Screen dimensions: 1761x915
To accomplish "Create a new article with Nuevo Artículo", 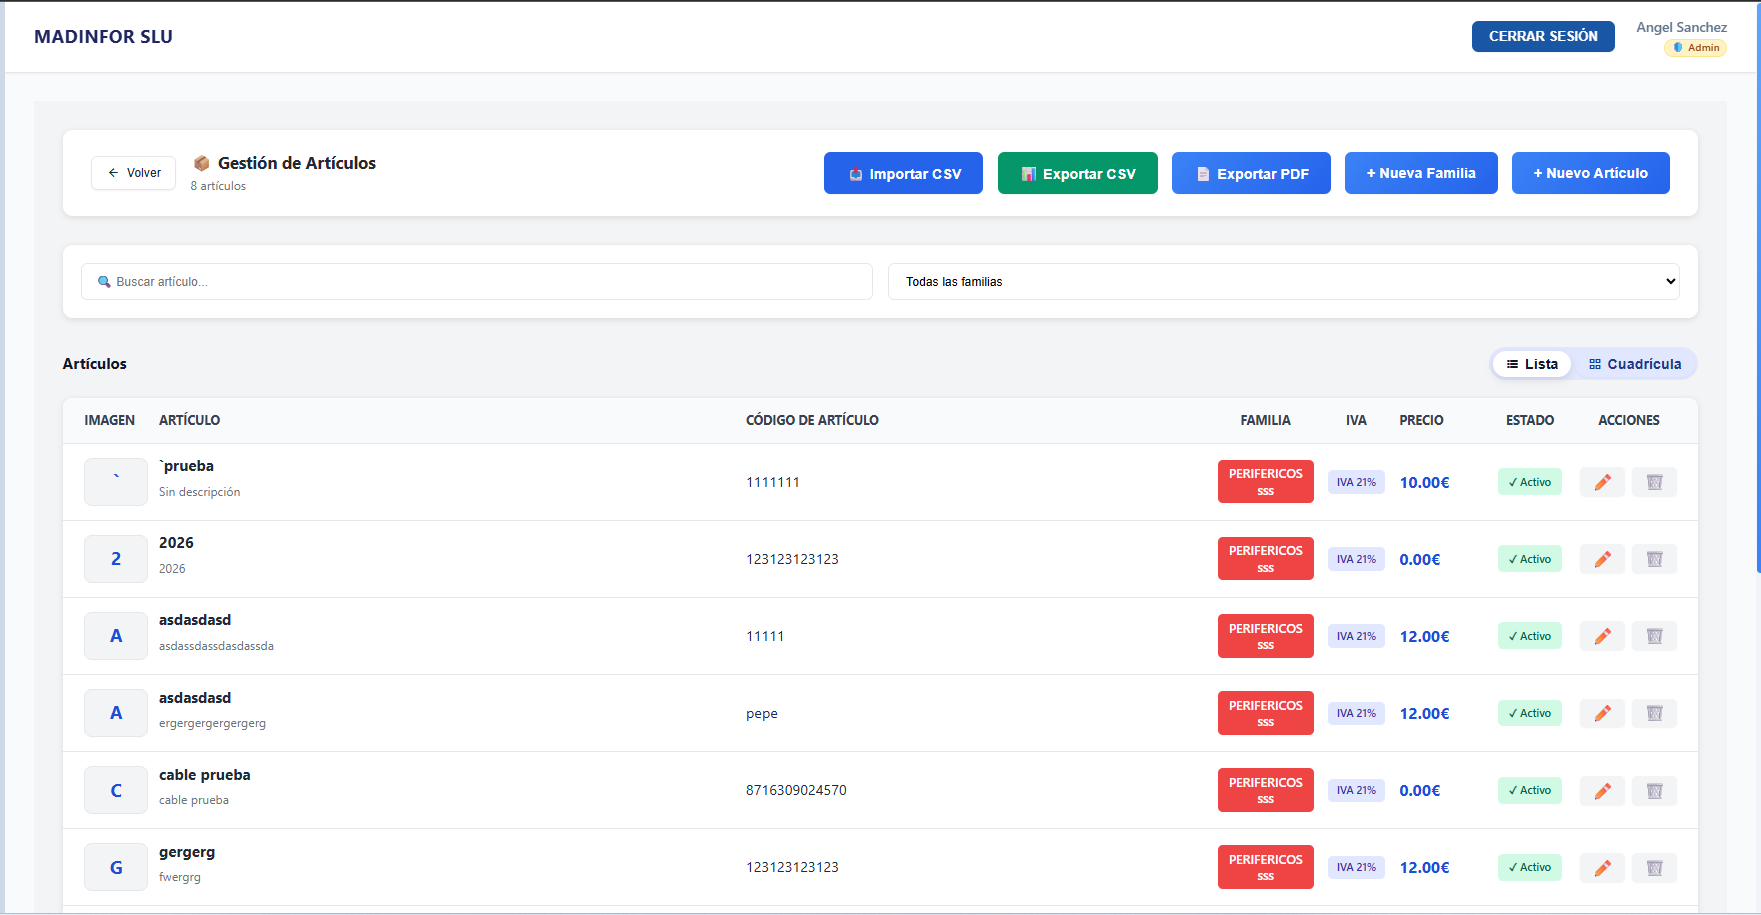I will [x=1590, y=173].
